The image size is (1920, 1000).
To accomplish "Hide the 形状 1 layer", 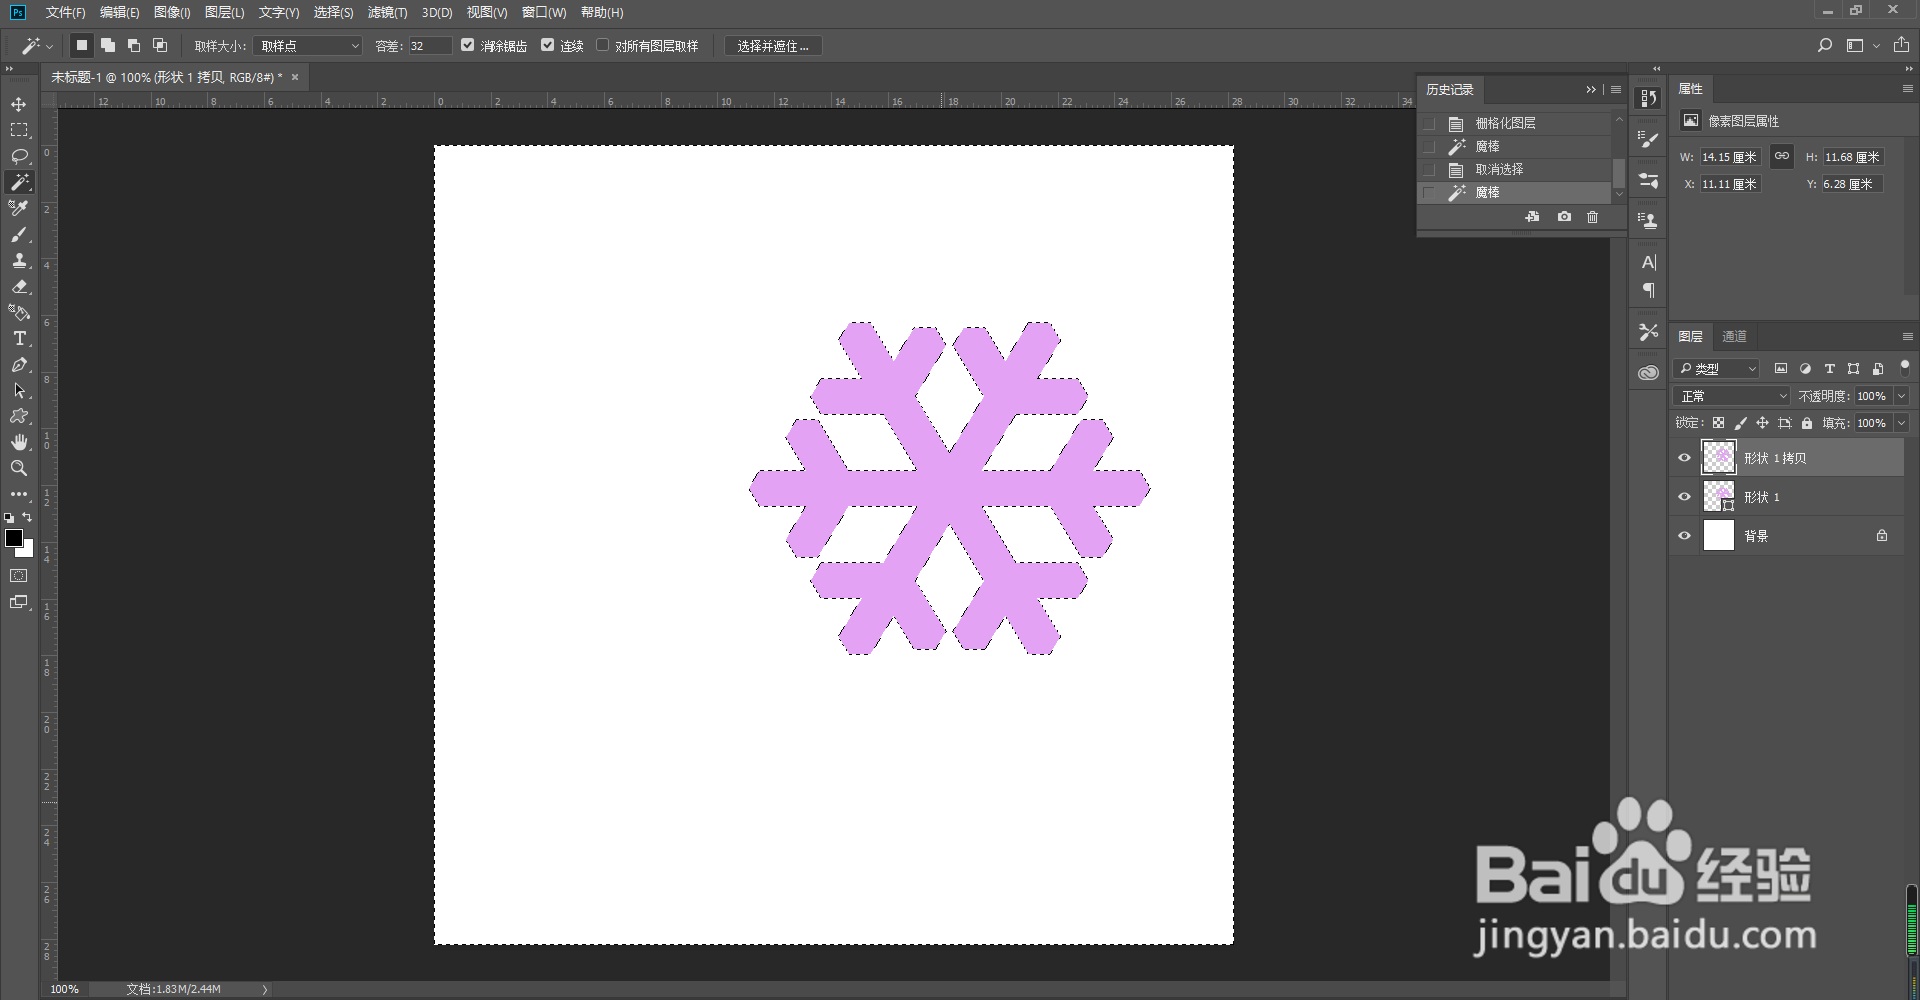I will pos(1684,497).
